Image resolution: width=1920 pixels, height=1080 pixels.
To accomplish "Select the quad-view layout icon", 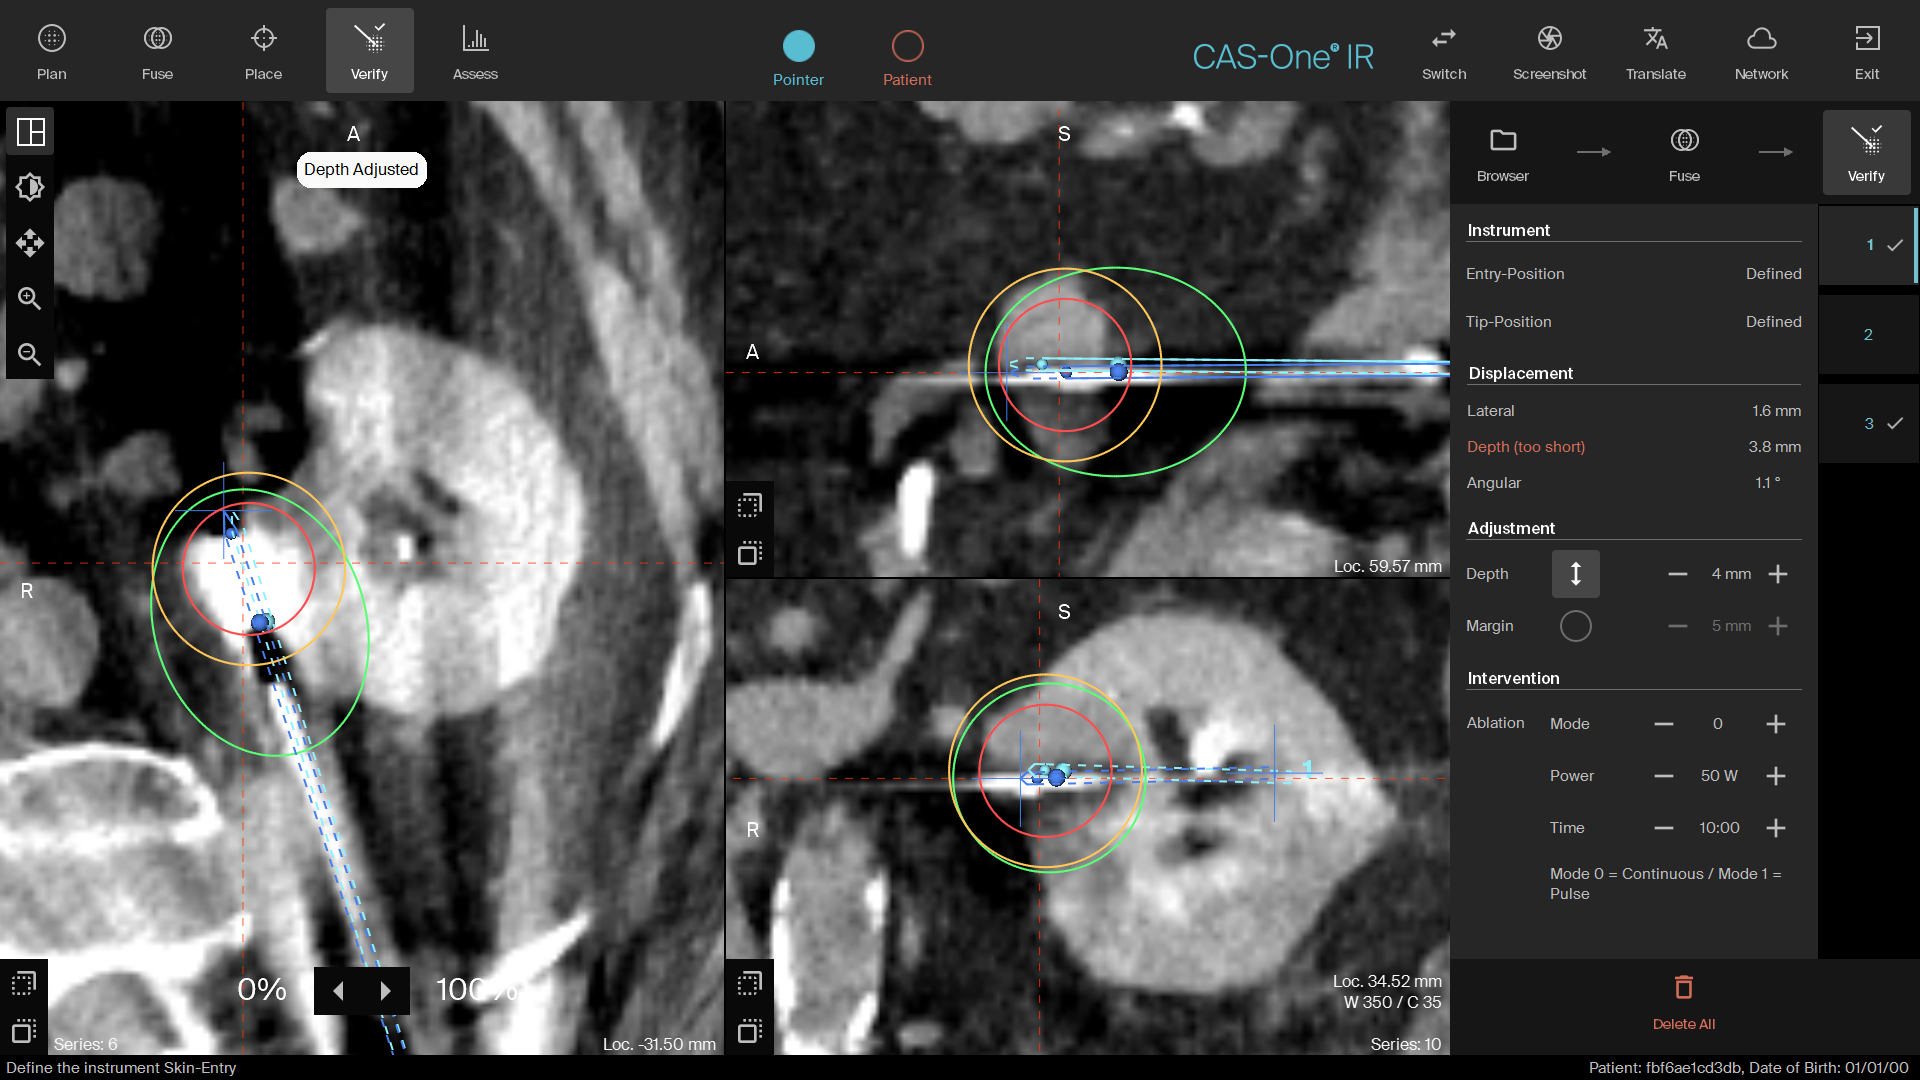I will click(29, 131).
